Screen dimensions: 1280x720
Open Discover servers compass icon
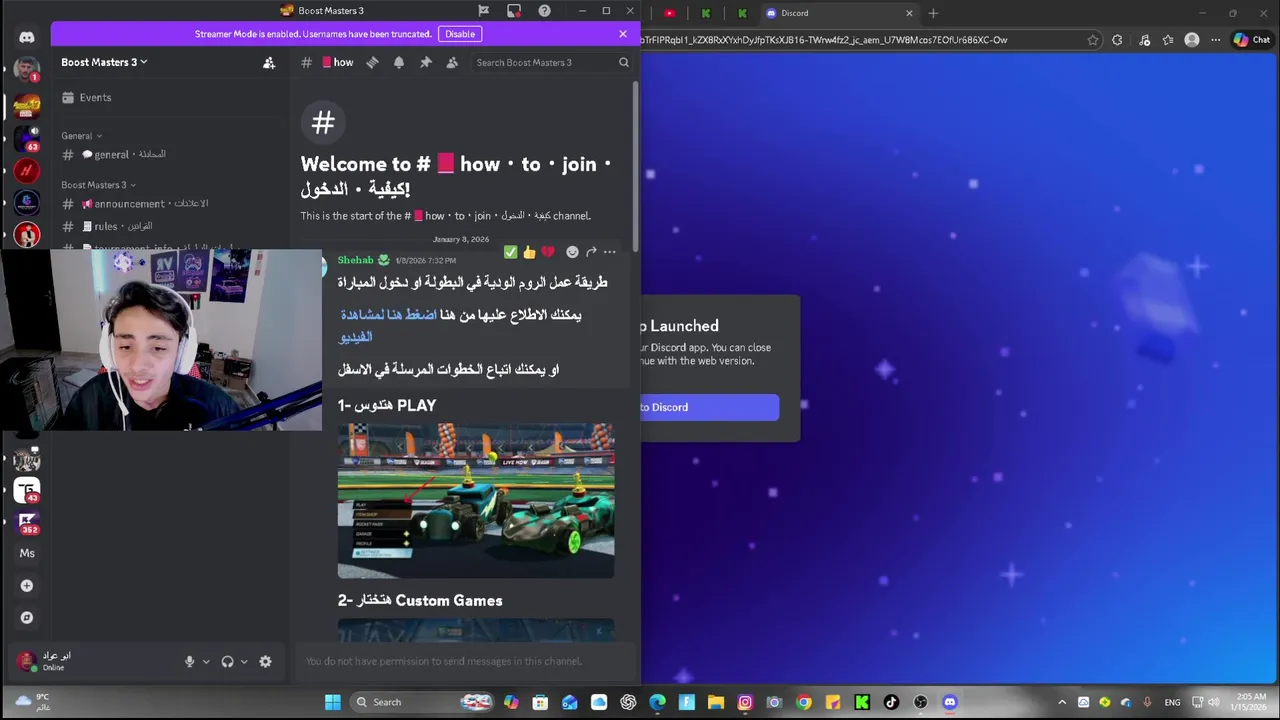click(x=27, y=618)
